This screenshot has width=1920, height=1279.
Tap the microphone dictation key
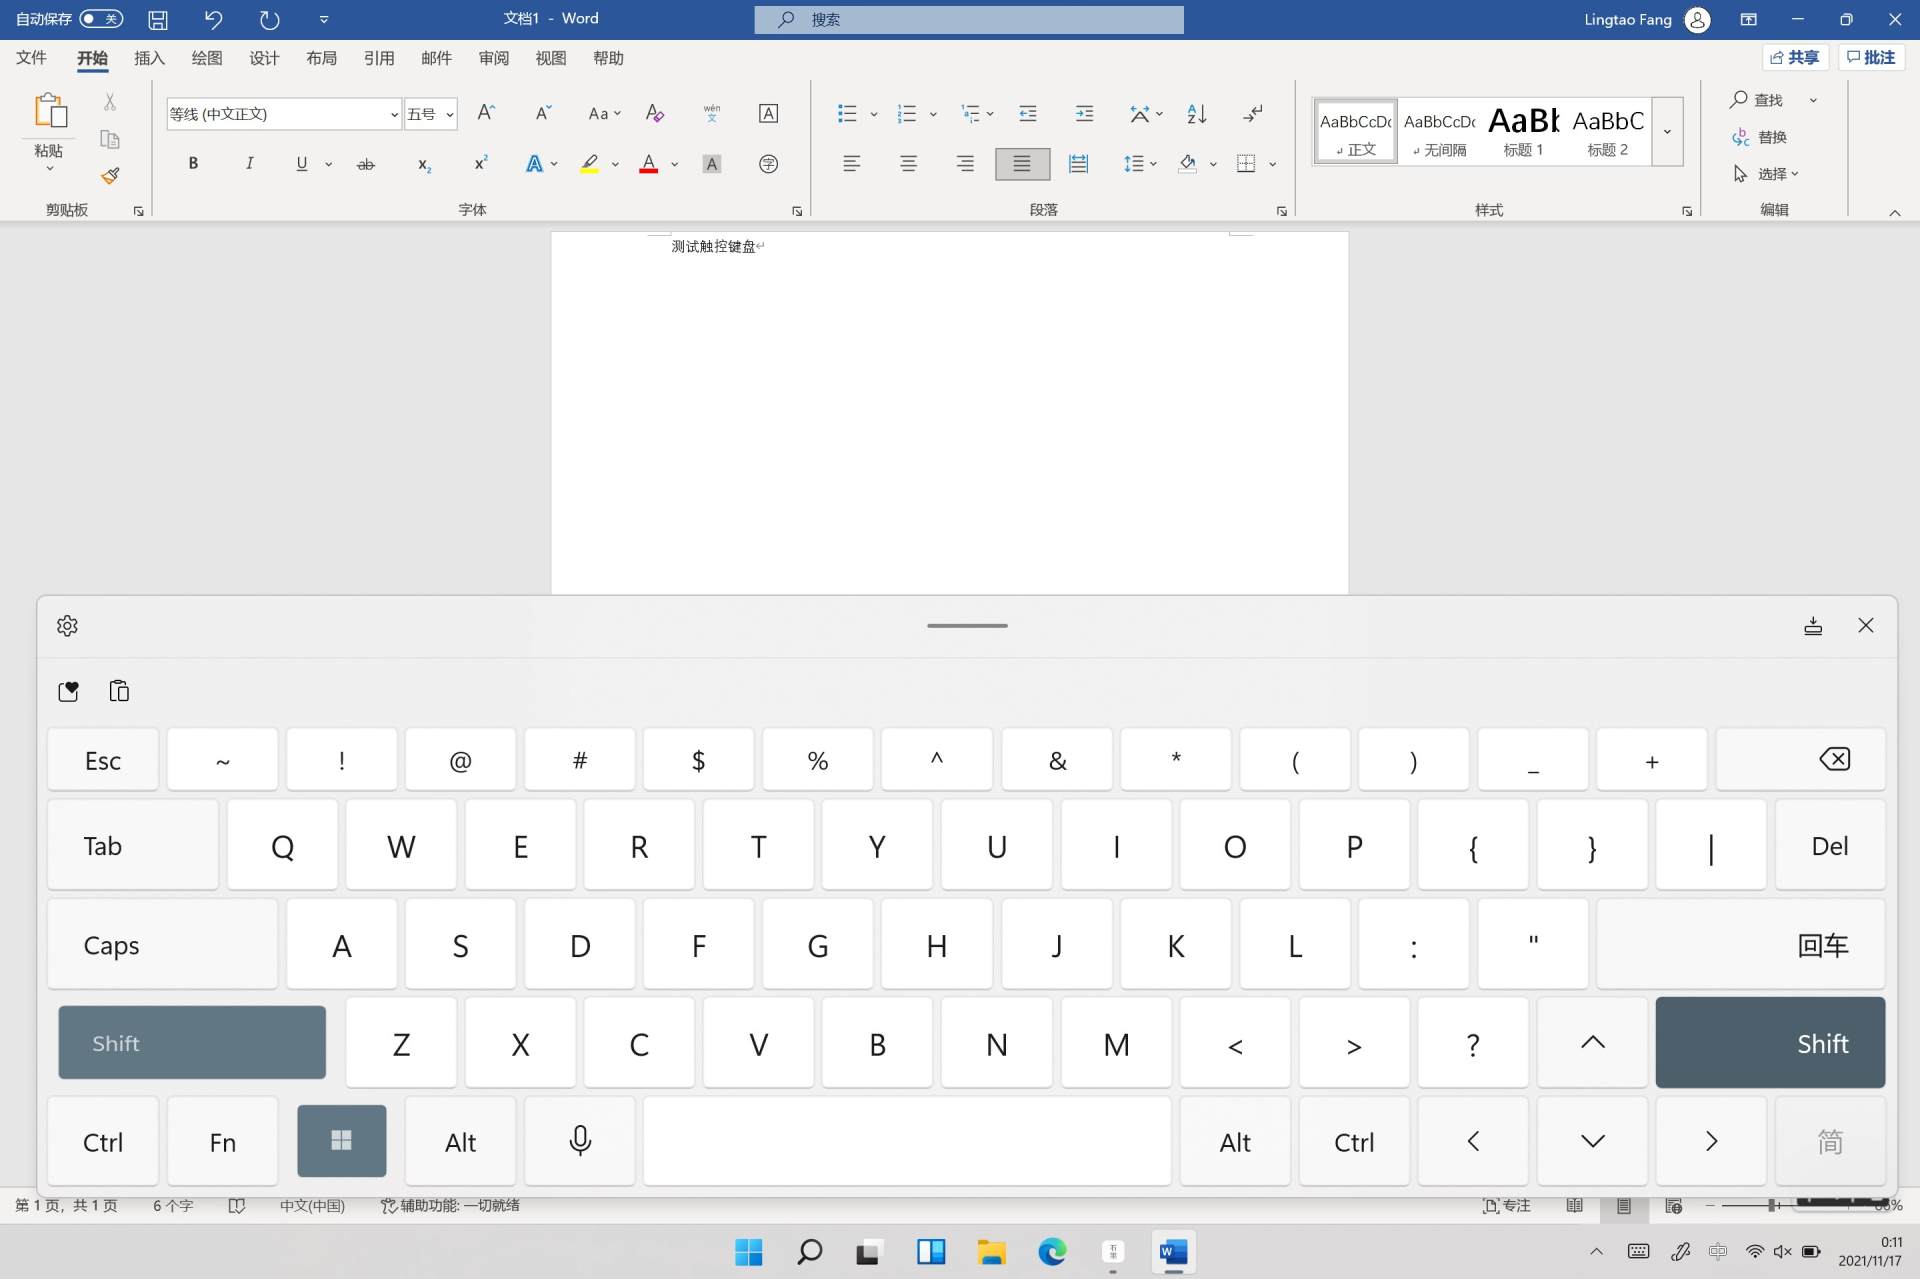(580, 1141)
